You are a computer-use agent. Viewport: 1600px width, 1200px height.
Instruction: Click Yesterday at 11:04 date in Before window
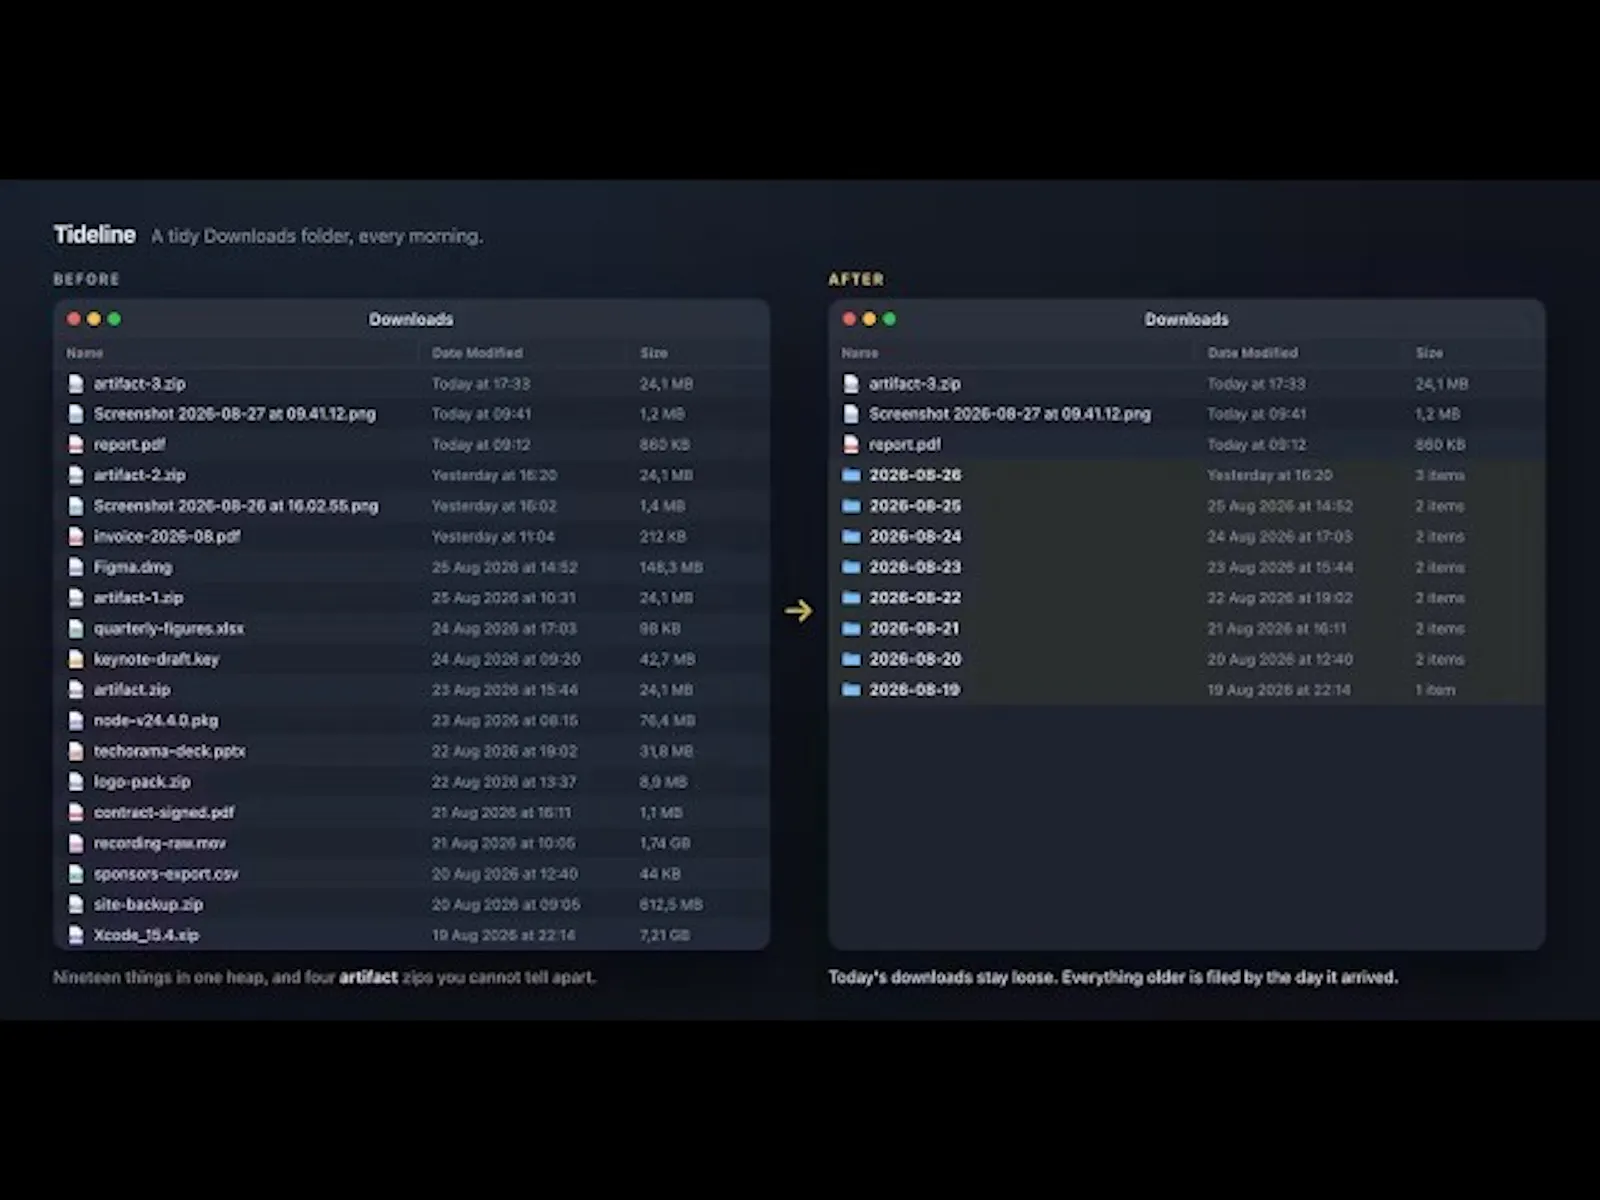pos(493,537)
